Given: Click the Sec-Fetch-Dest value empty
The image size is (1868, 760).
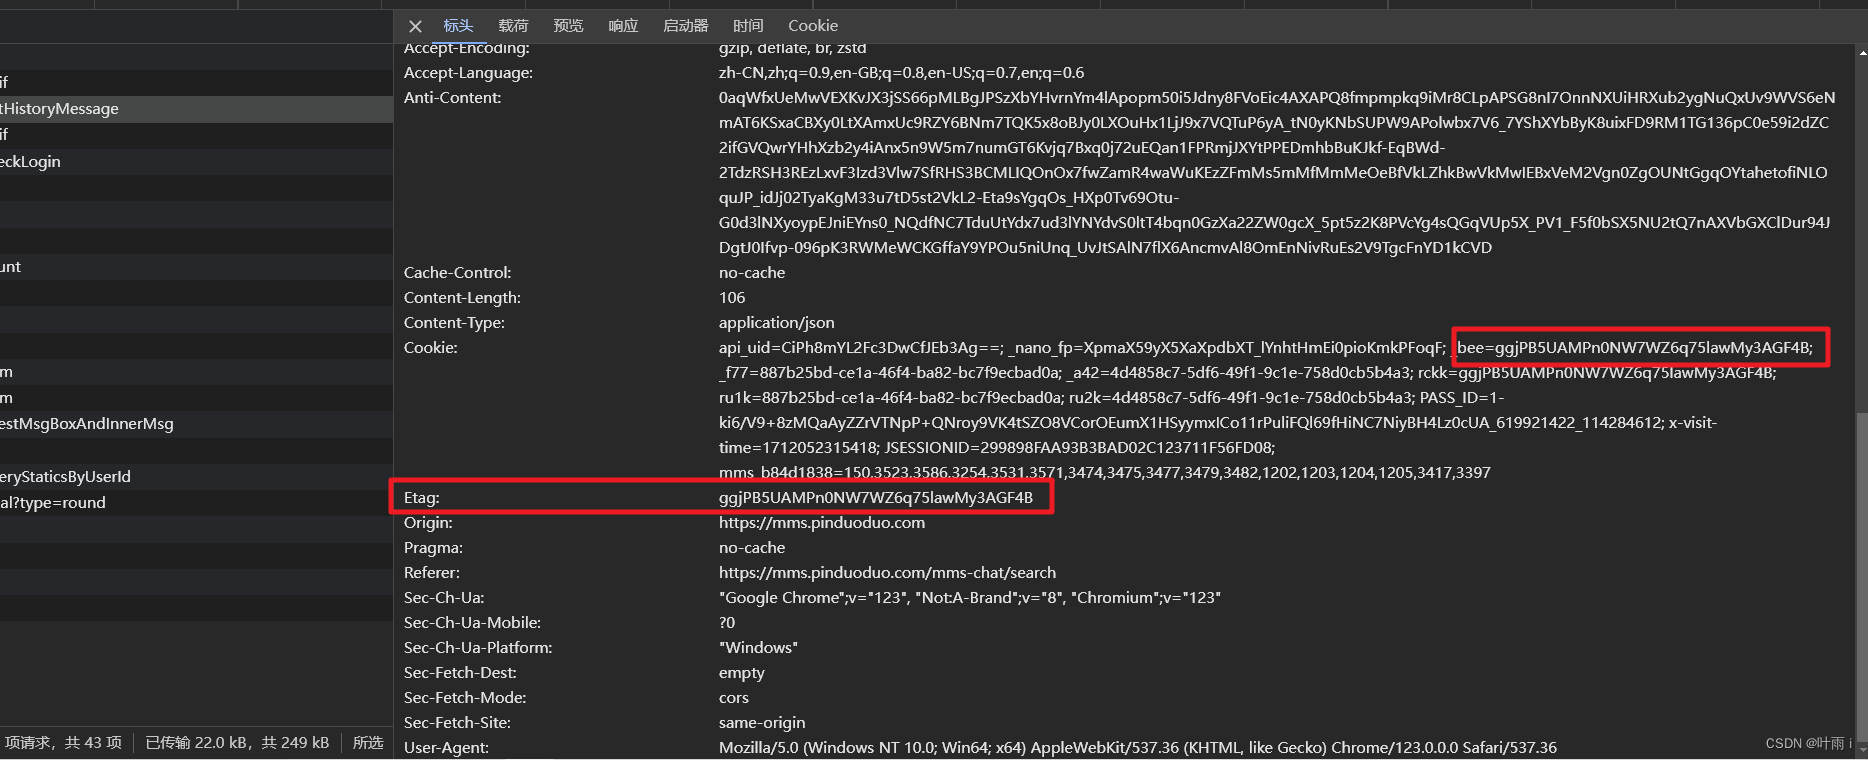Looking at the screenshot, I should tap(741, 673).
